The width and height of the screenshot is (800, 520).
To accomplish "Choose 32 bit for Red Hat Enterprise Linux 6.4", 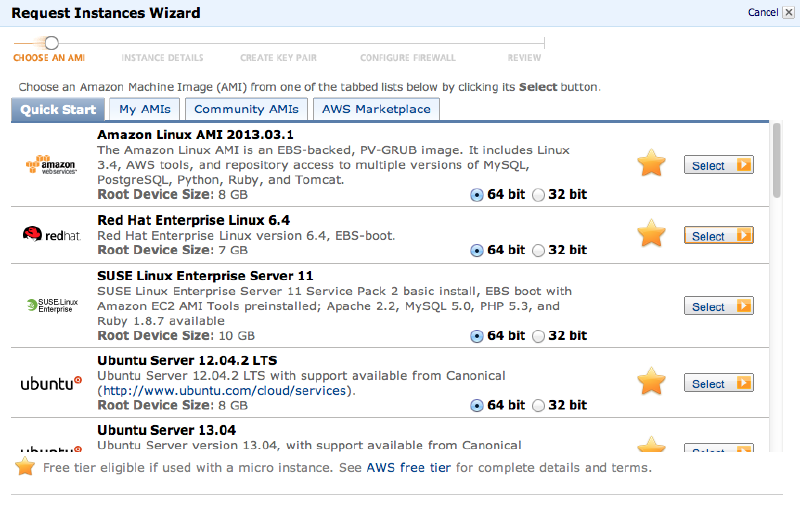I will (x=538, y=251).
